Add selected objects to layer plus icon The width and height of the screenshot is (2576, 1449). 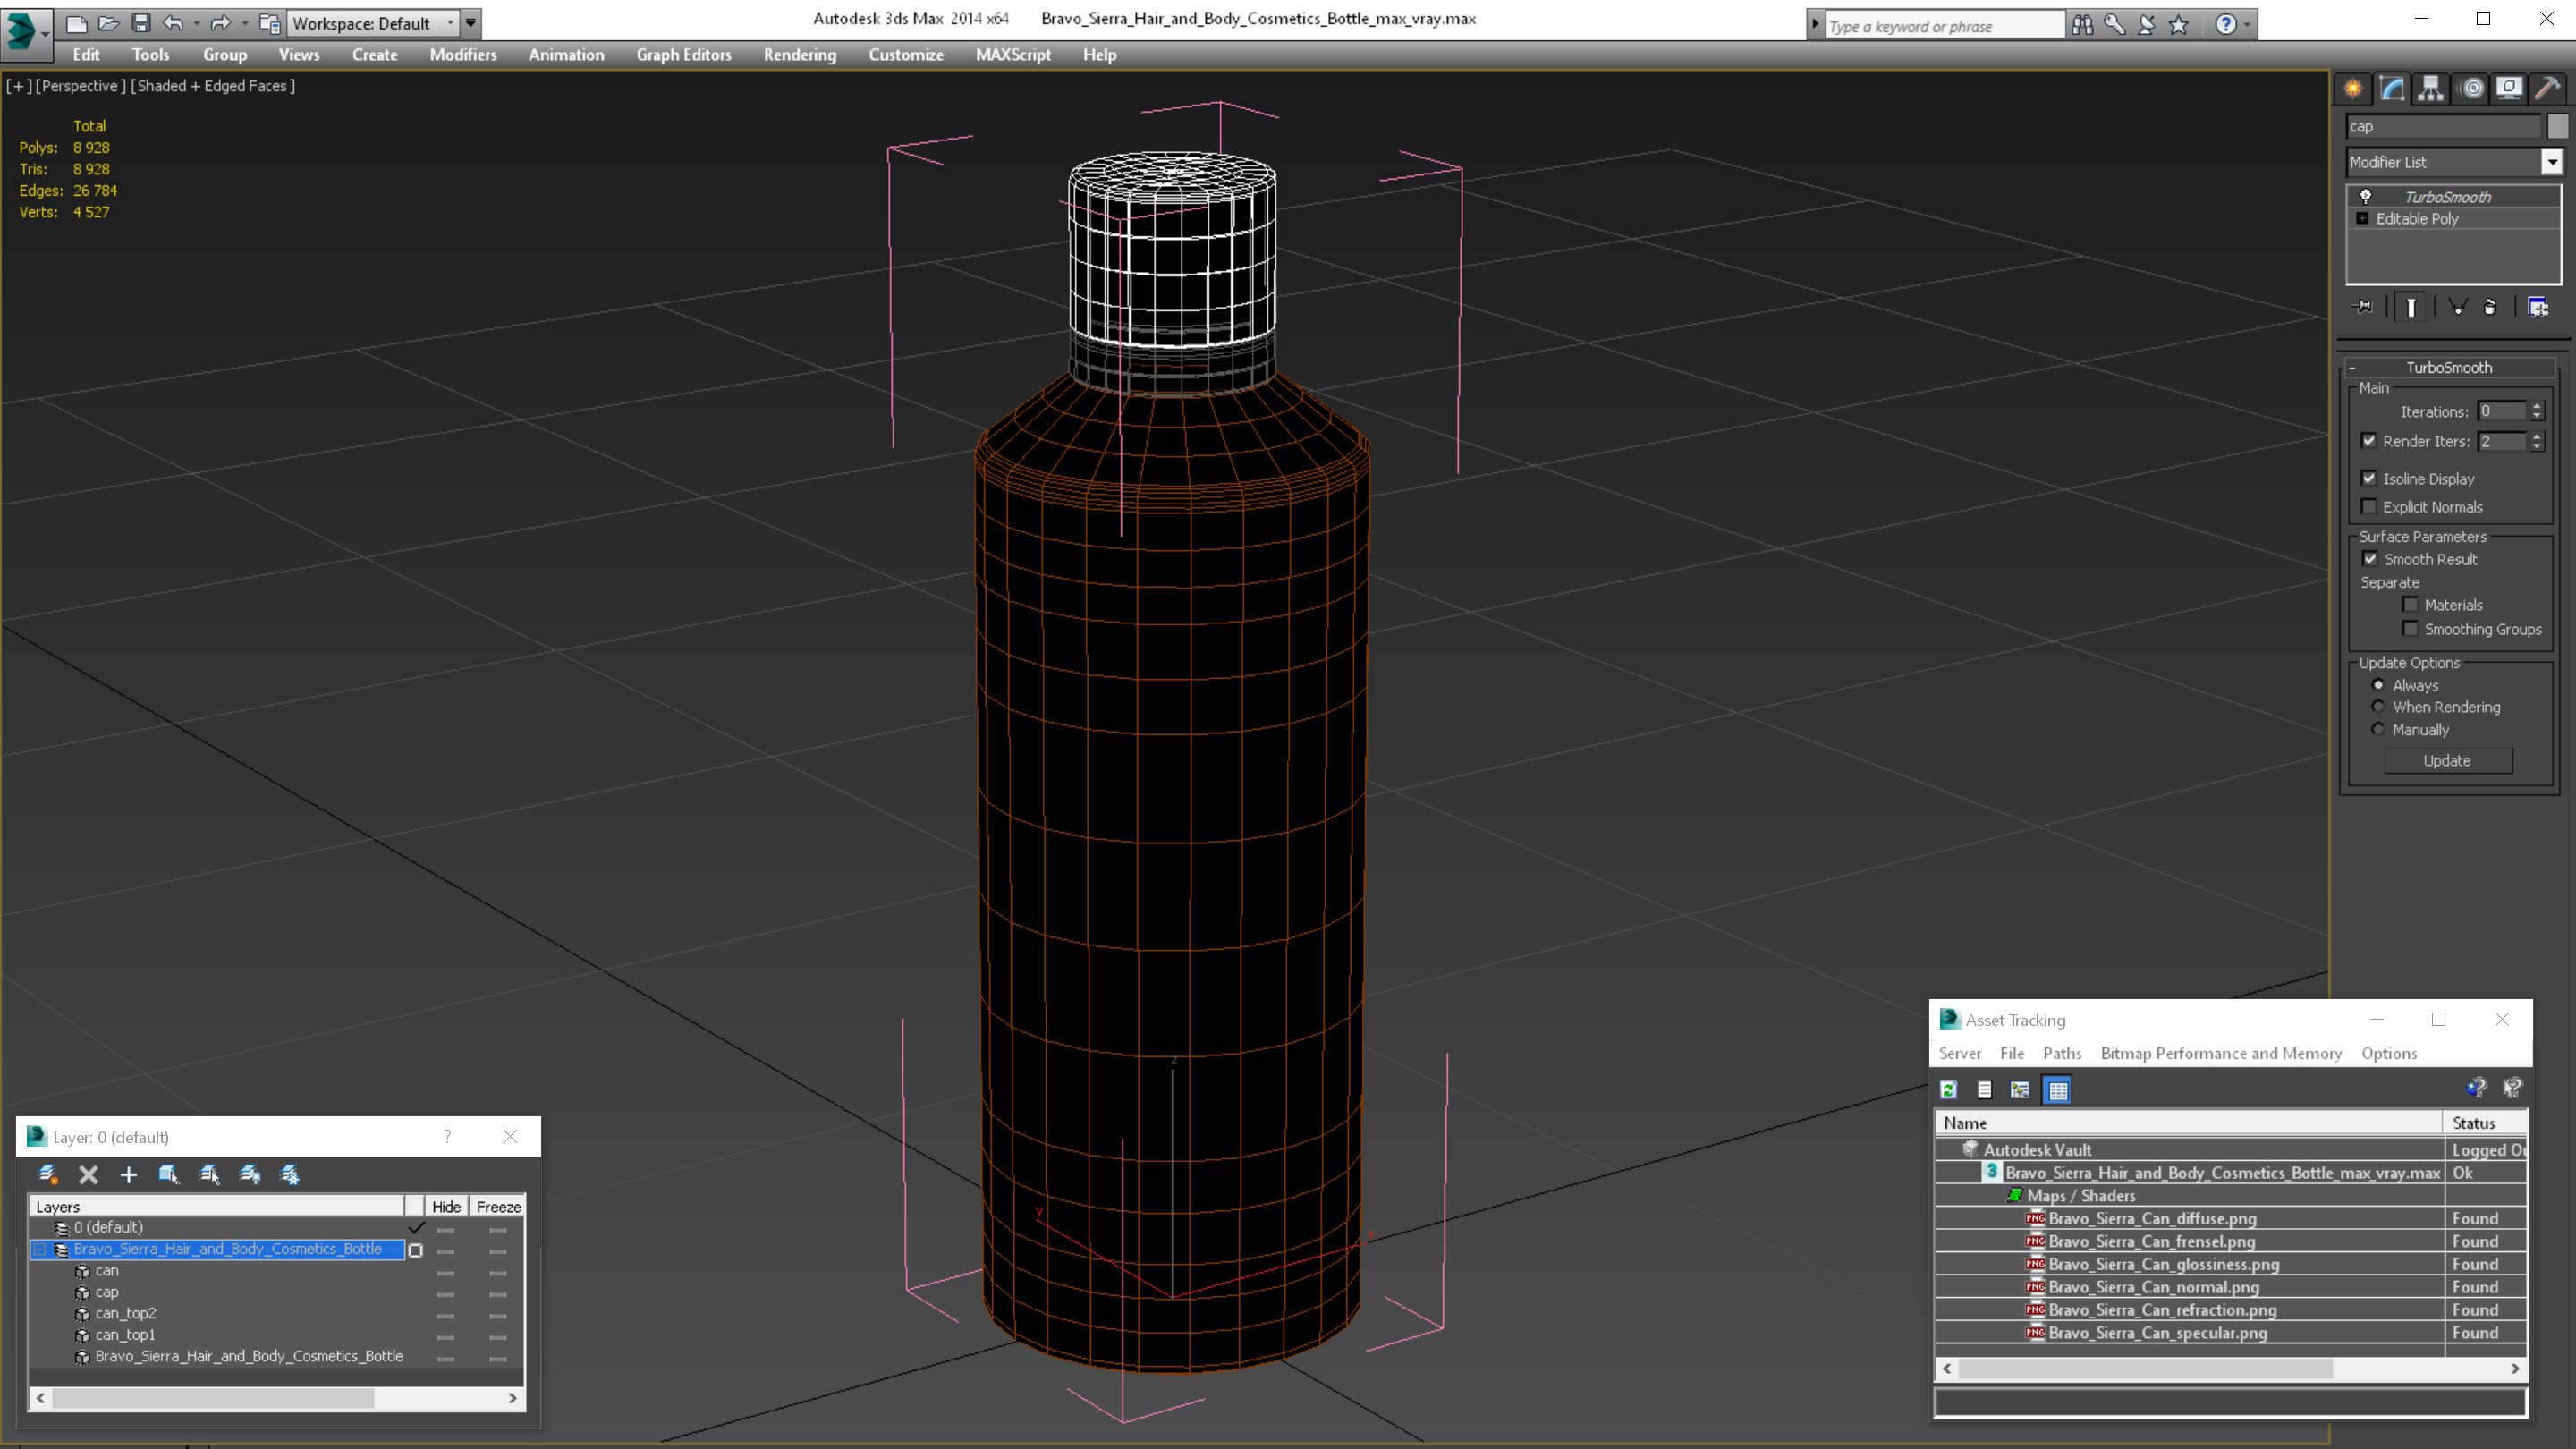pyautogui.click(x=128, y=1174)
